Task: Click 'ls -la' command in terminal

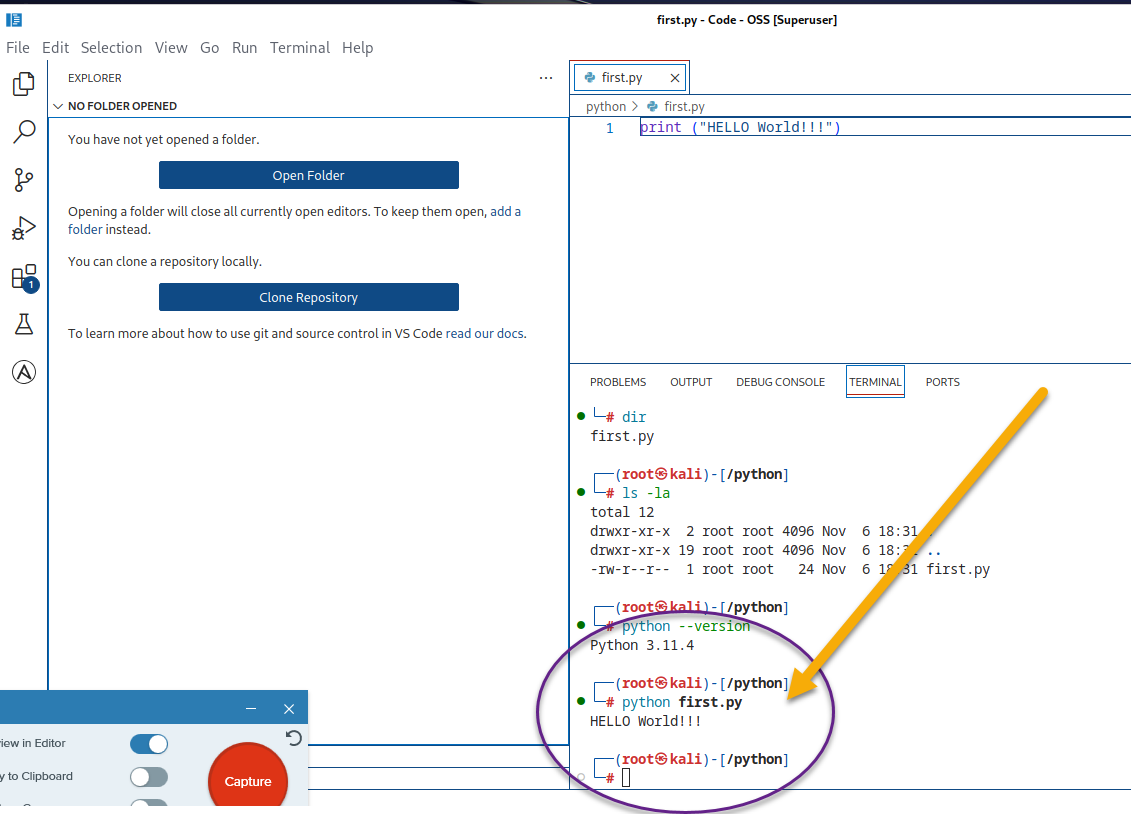Action: [646, 493]
